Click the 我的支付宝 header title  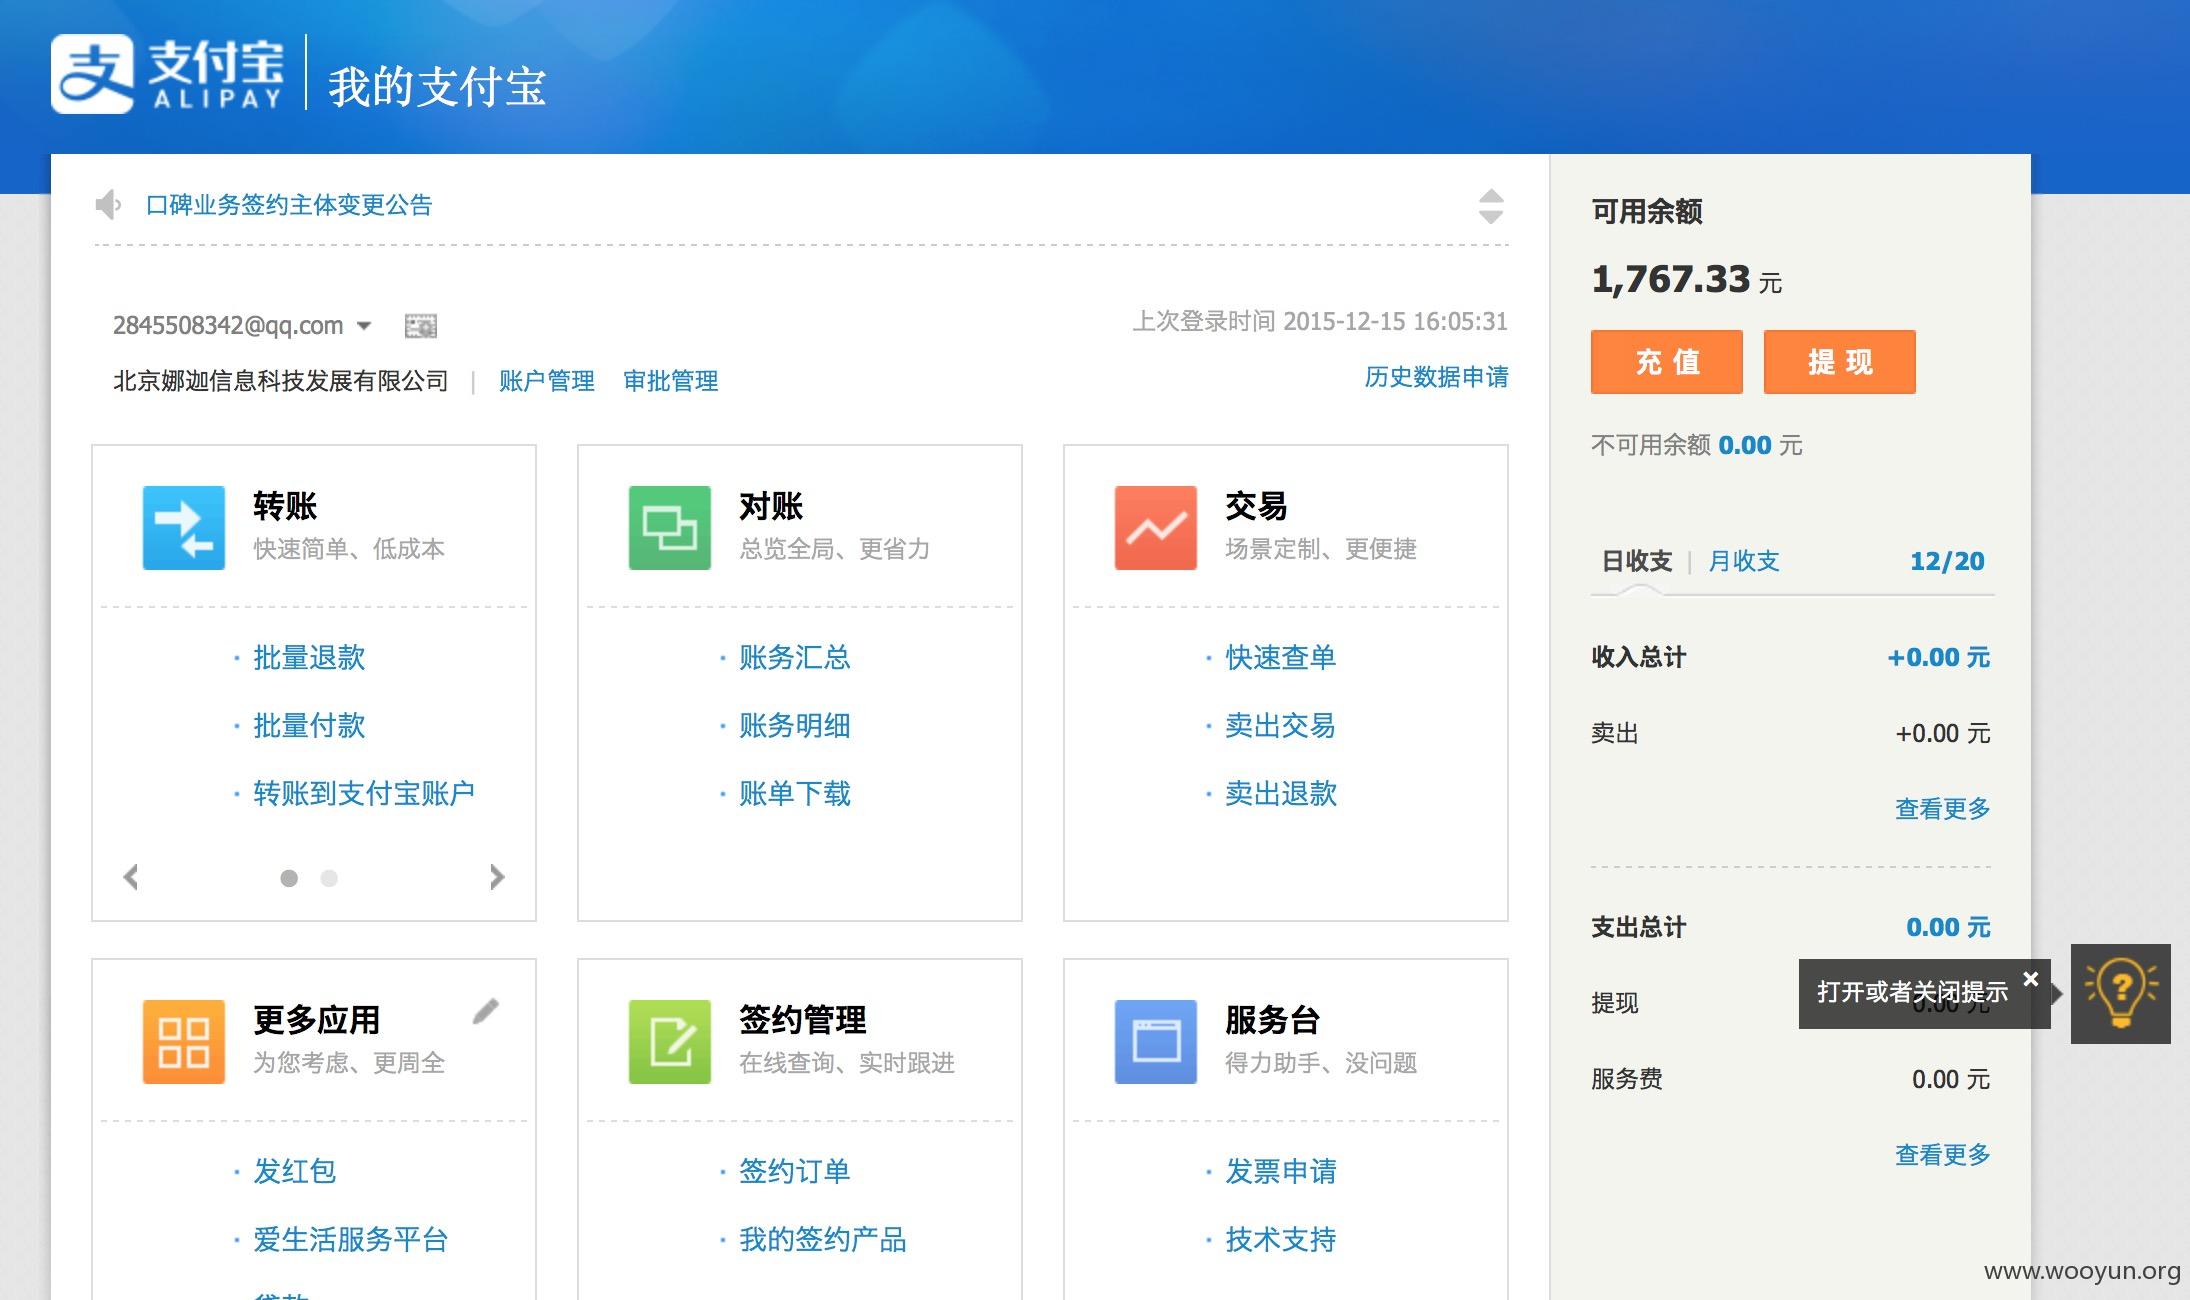[x=437, y=86]
